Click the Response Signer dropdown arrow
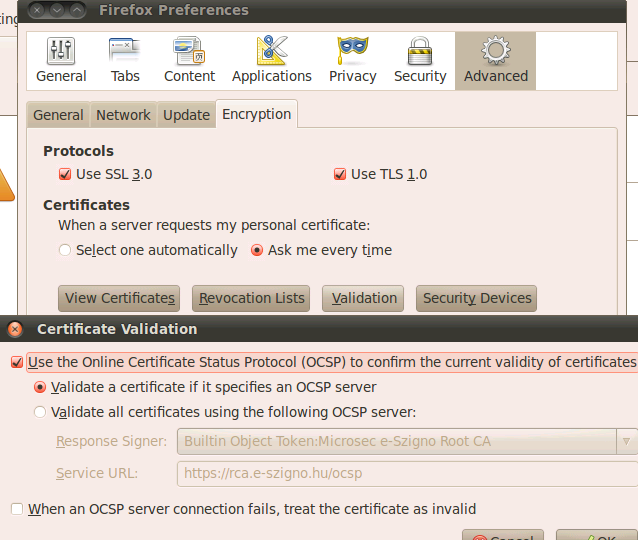Viewport: 638px width, 540px height. pos(627,441)
